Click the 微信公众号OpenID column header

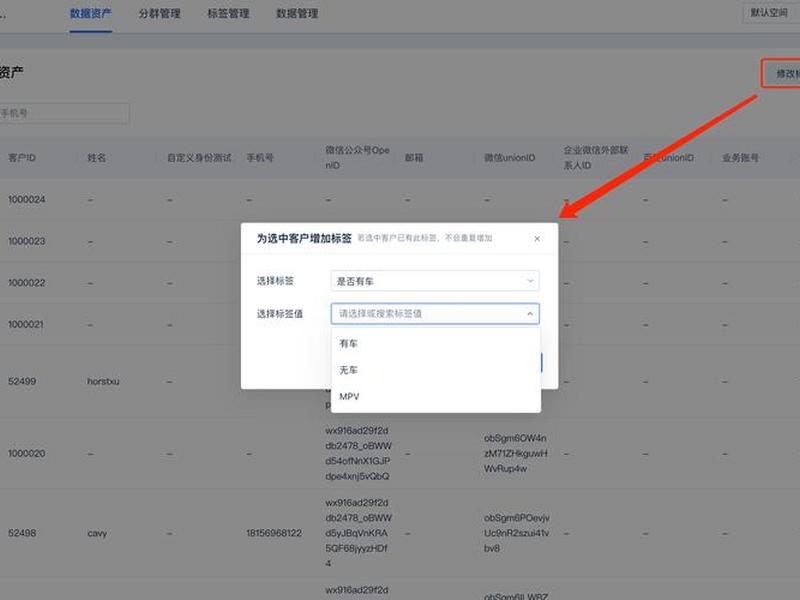coord(358,158)
